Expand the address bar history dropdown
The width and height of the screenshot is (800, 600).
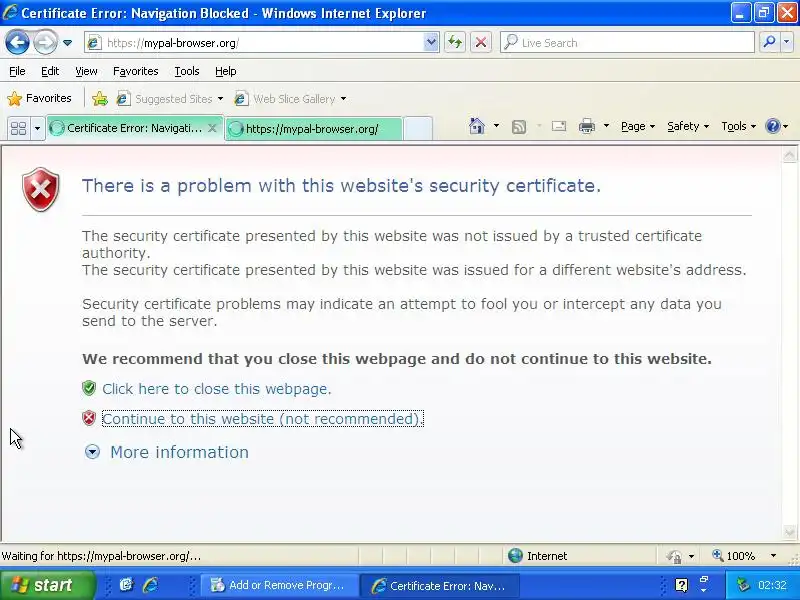pyautogui.click(x=431, y=43)
